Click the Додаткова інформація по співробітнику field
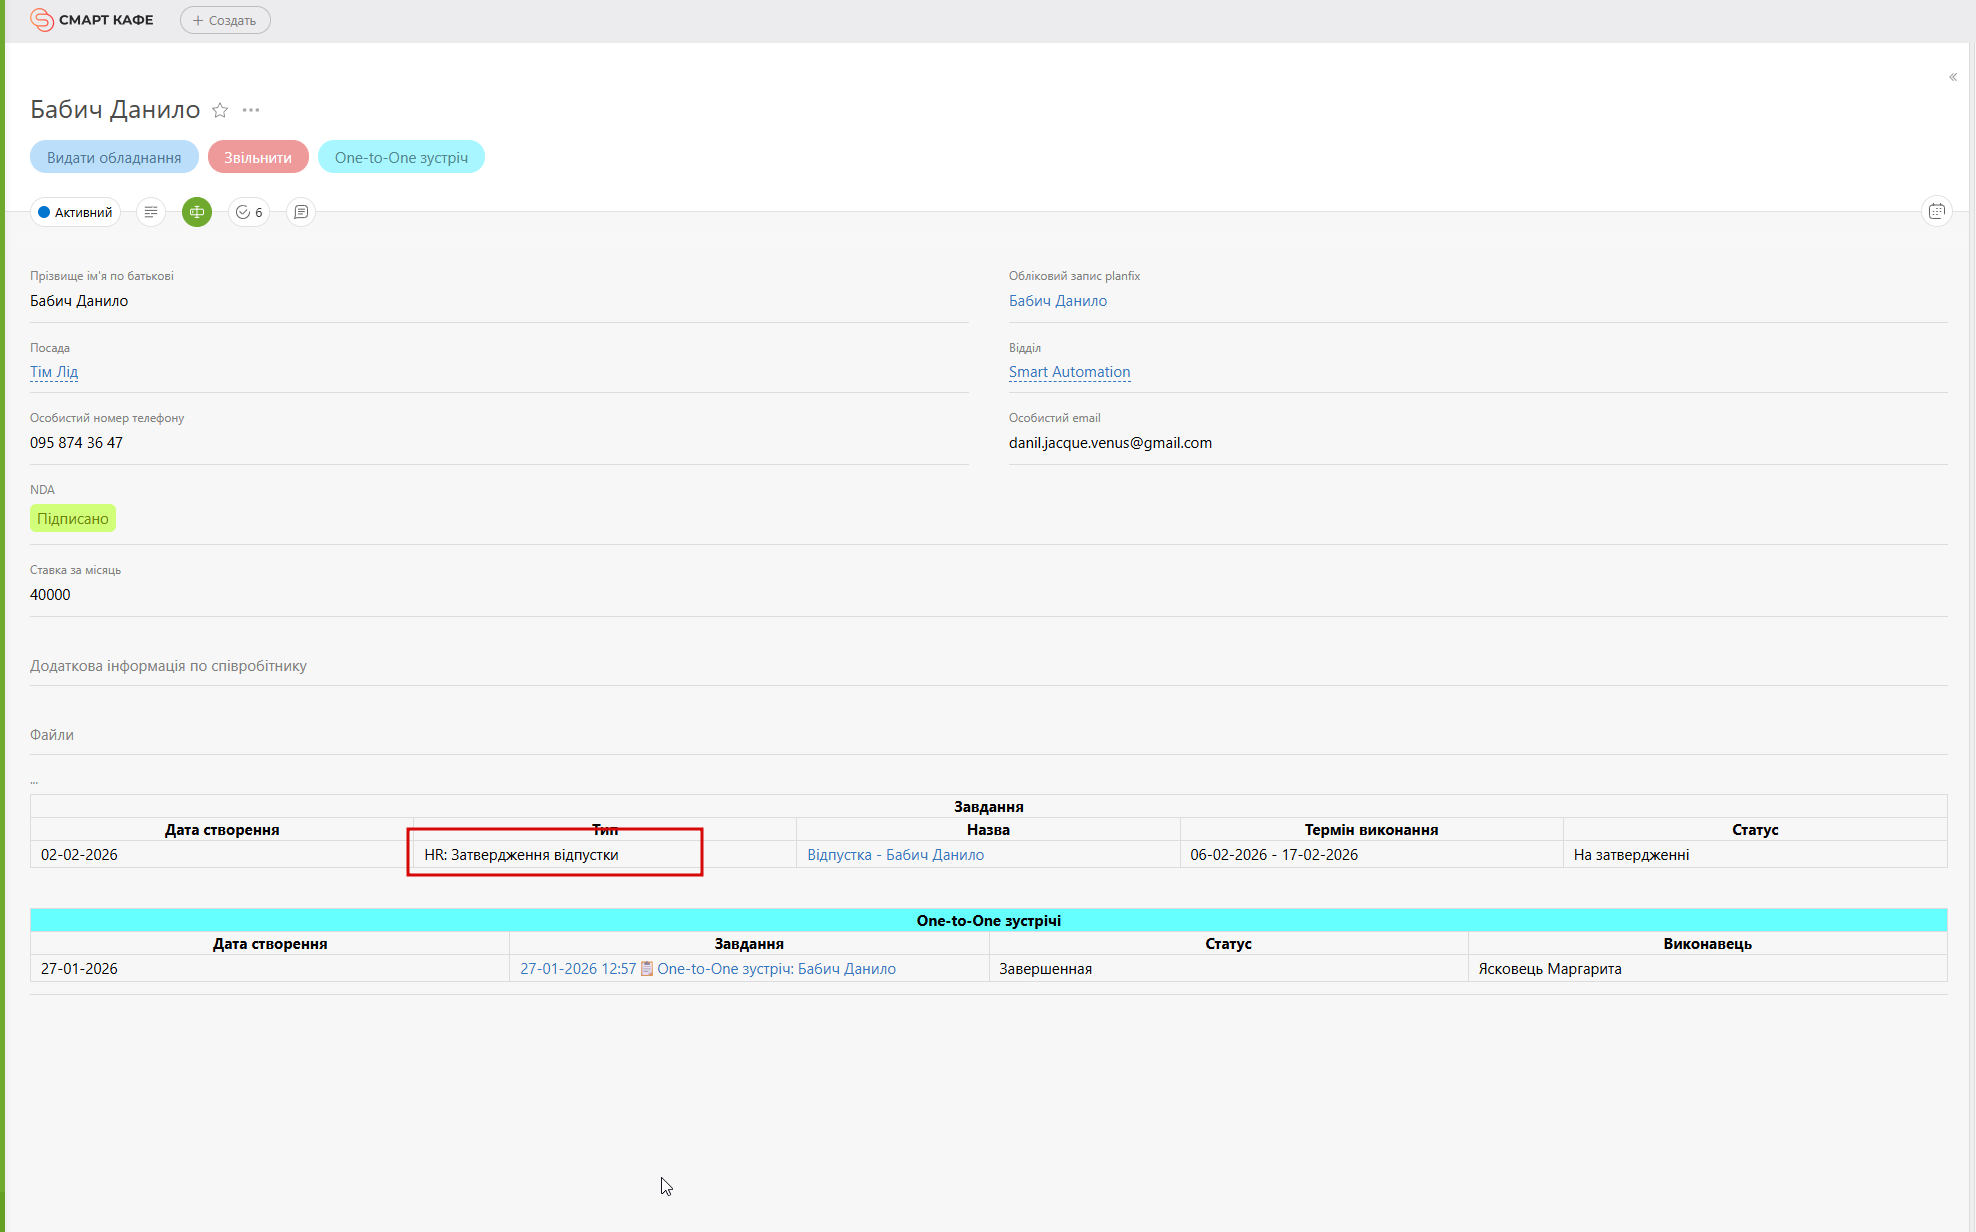Viewport: 1976px width, 1232px height. click(x=168, y=666)
